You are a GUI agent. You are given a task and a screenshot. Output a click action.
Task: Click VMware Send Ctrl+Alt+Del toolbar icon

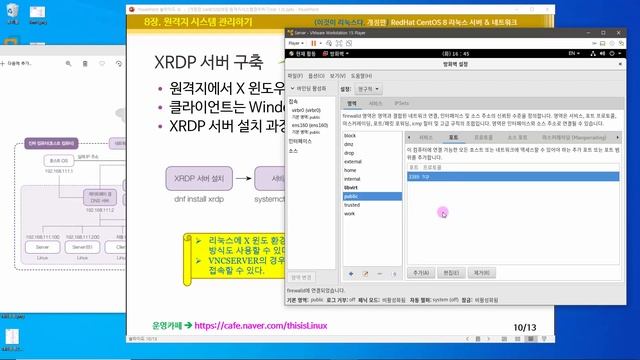[x=329, y=43]
